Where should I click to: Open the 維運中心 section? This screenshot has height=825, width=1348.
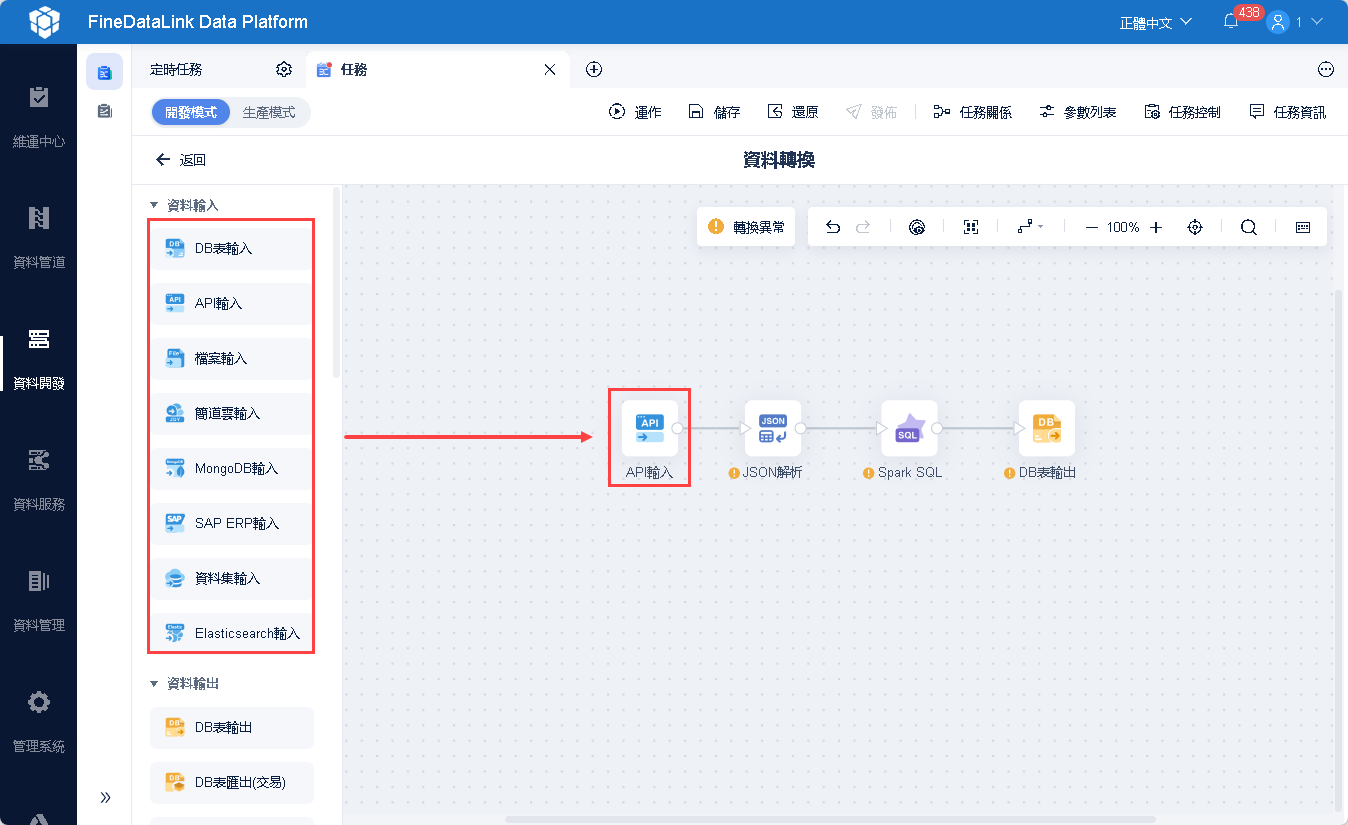pos(38,117)
